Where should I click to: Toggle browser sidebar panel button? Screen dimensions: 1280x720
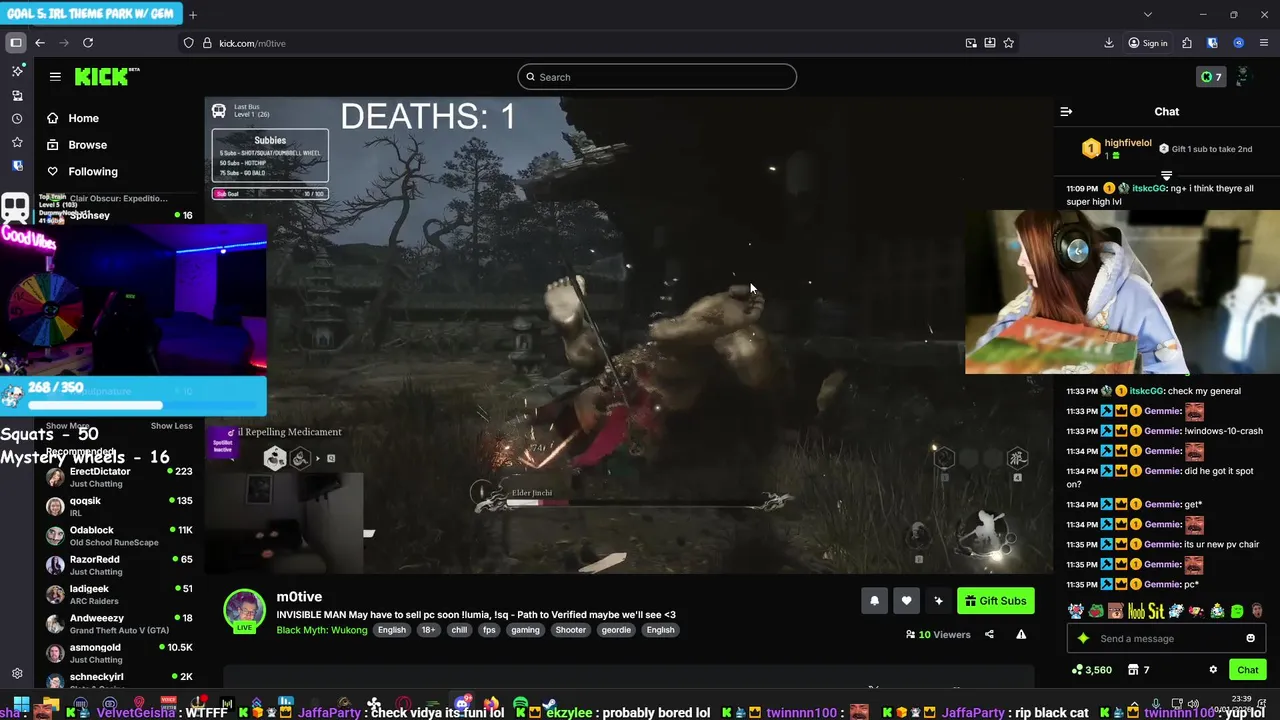[x=16, y=43]
